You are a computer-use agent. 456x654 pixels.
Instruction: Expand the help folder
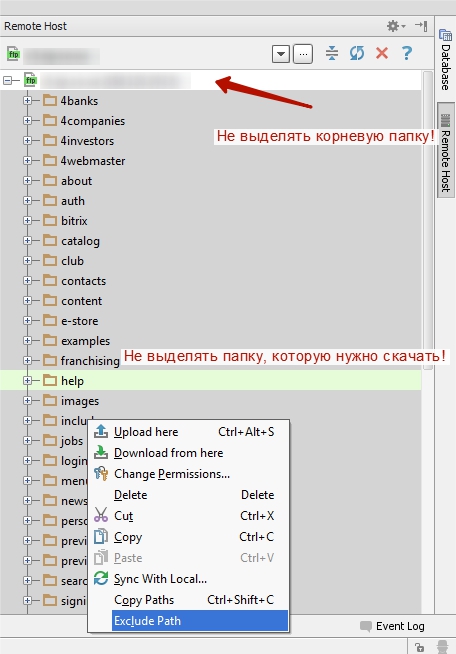[27, 380]
